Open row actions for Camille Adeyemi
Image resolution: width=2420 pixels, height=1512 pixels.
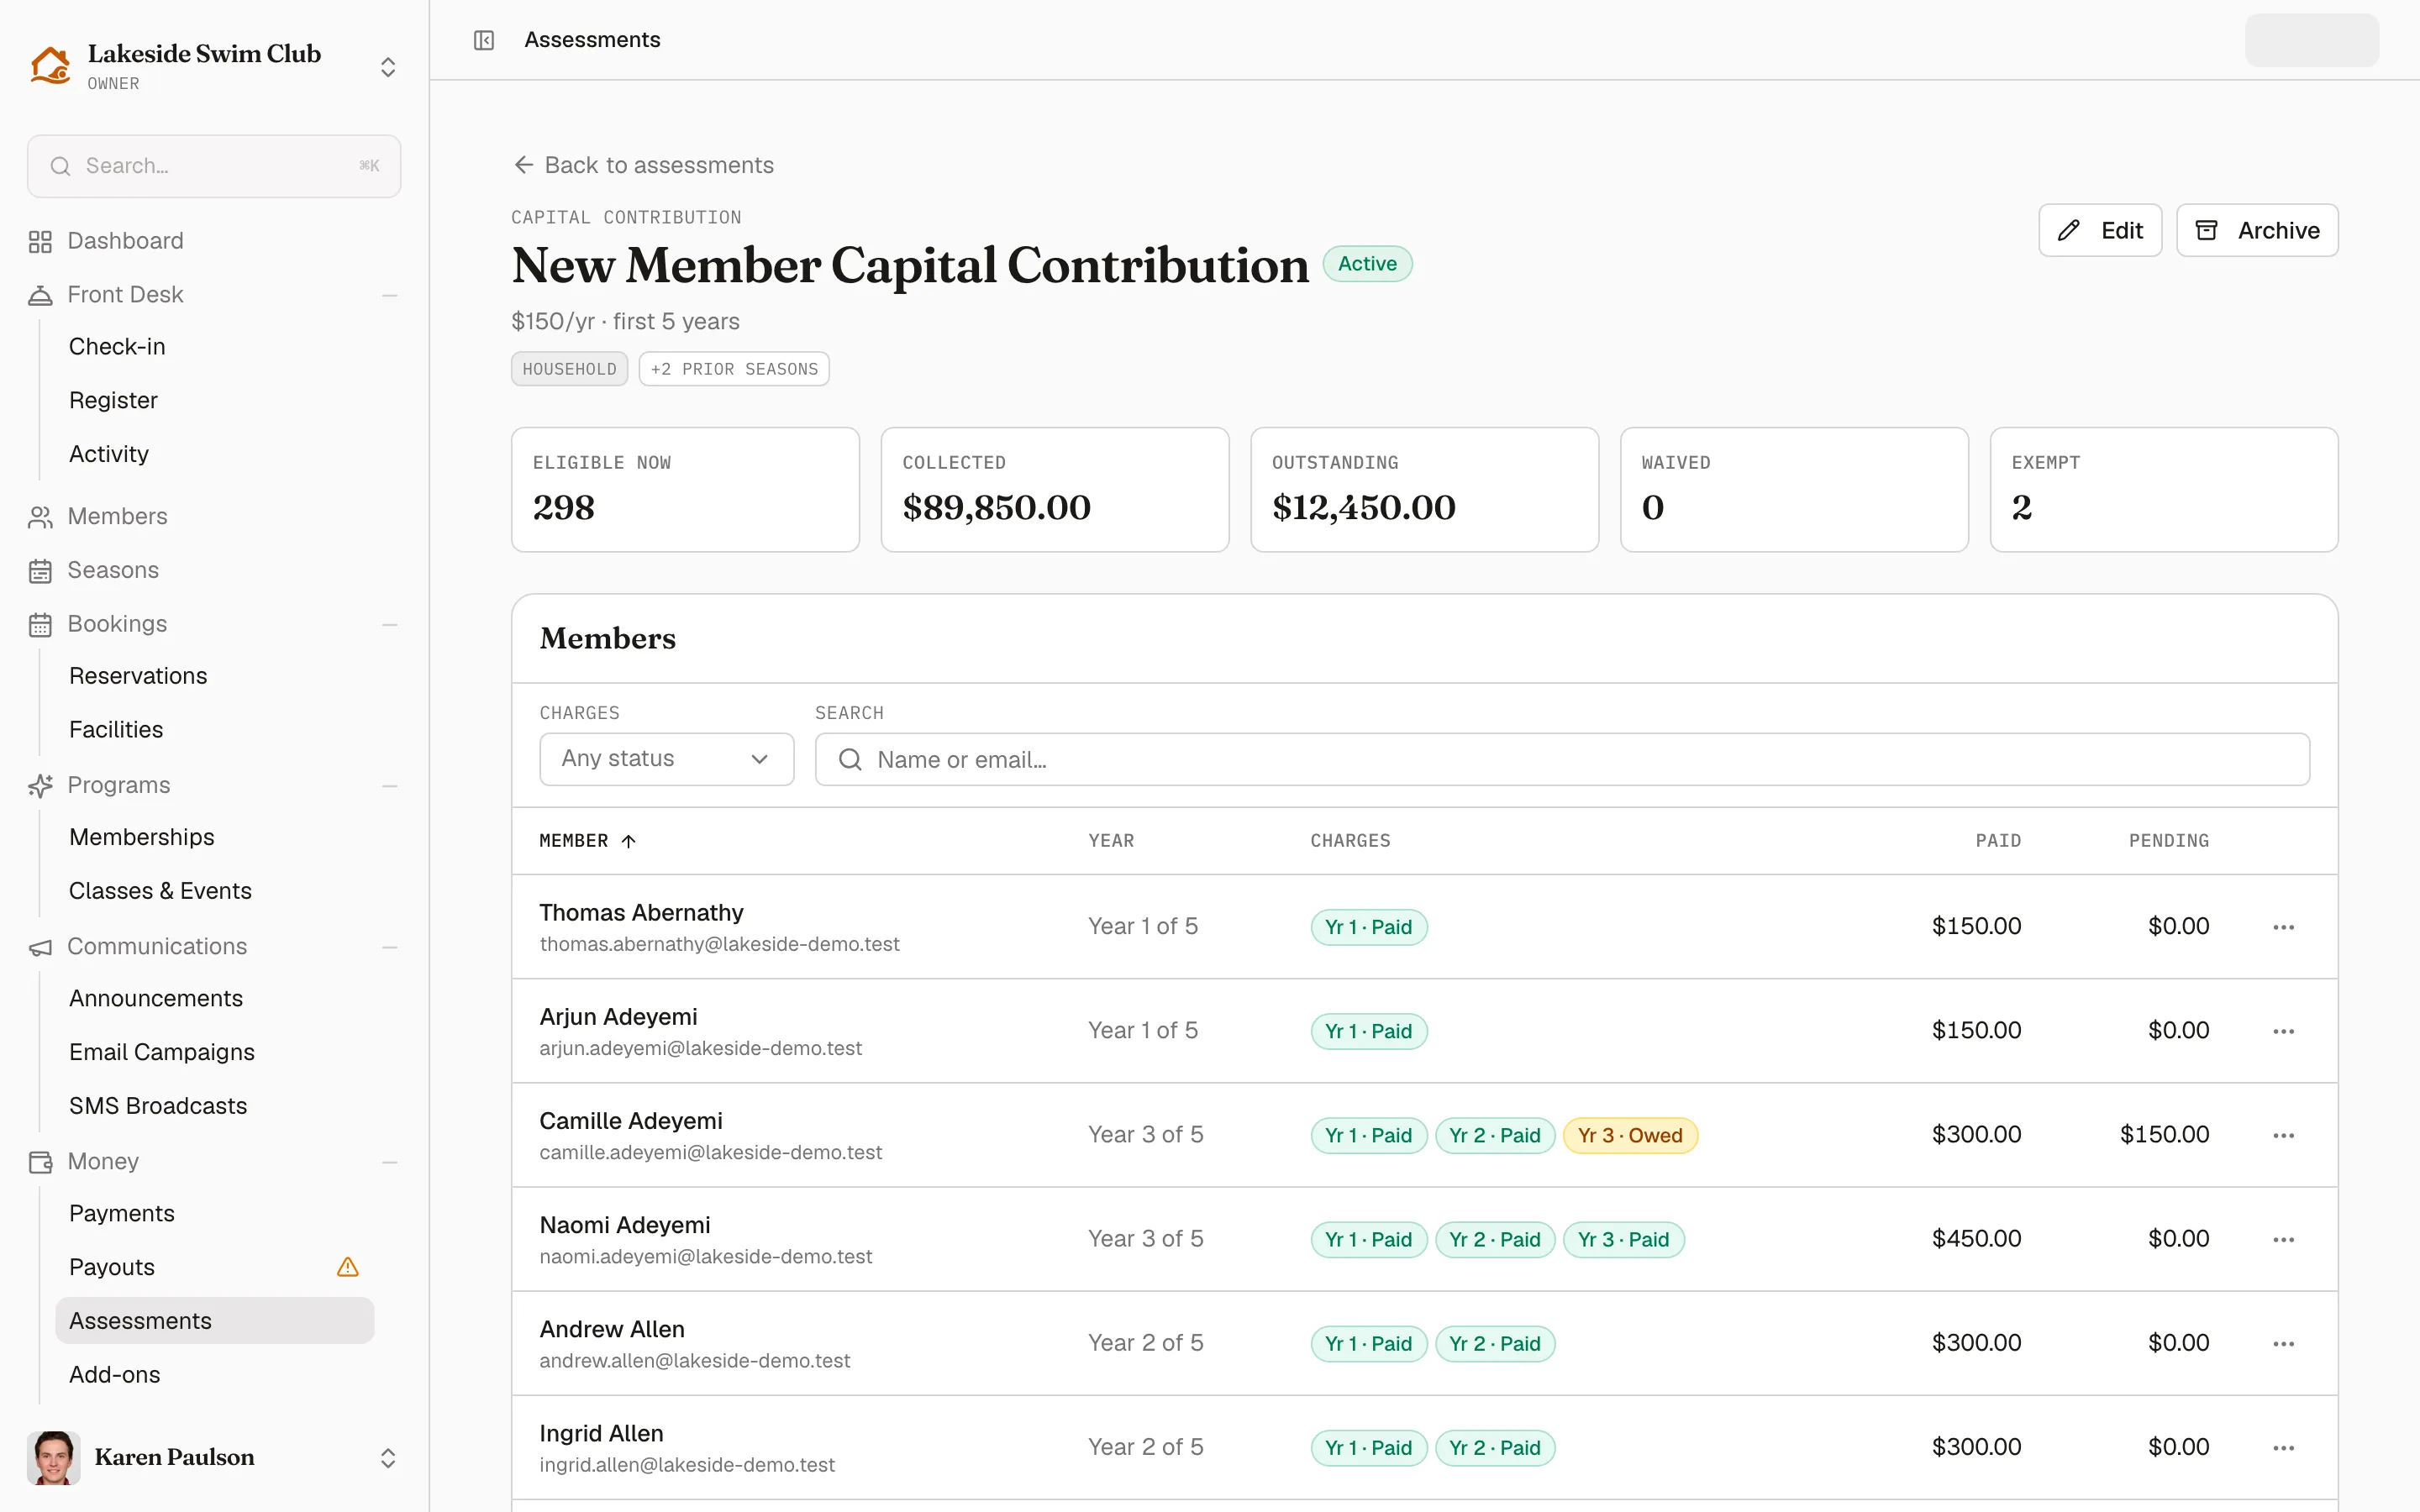coord(2283,1135)
